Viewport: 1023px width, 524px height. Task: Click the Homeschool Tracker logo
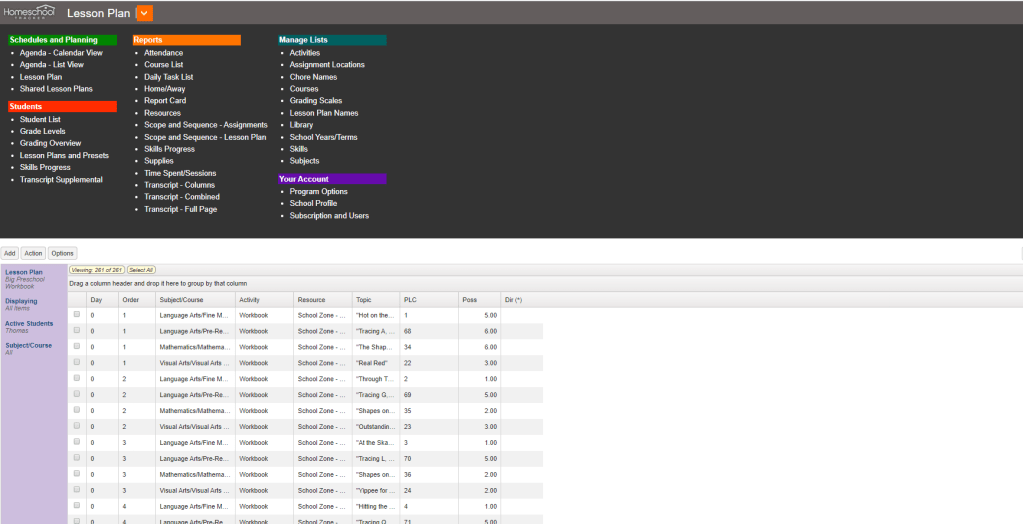(30, 12)
